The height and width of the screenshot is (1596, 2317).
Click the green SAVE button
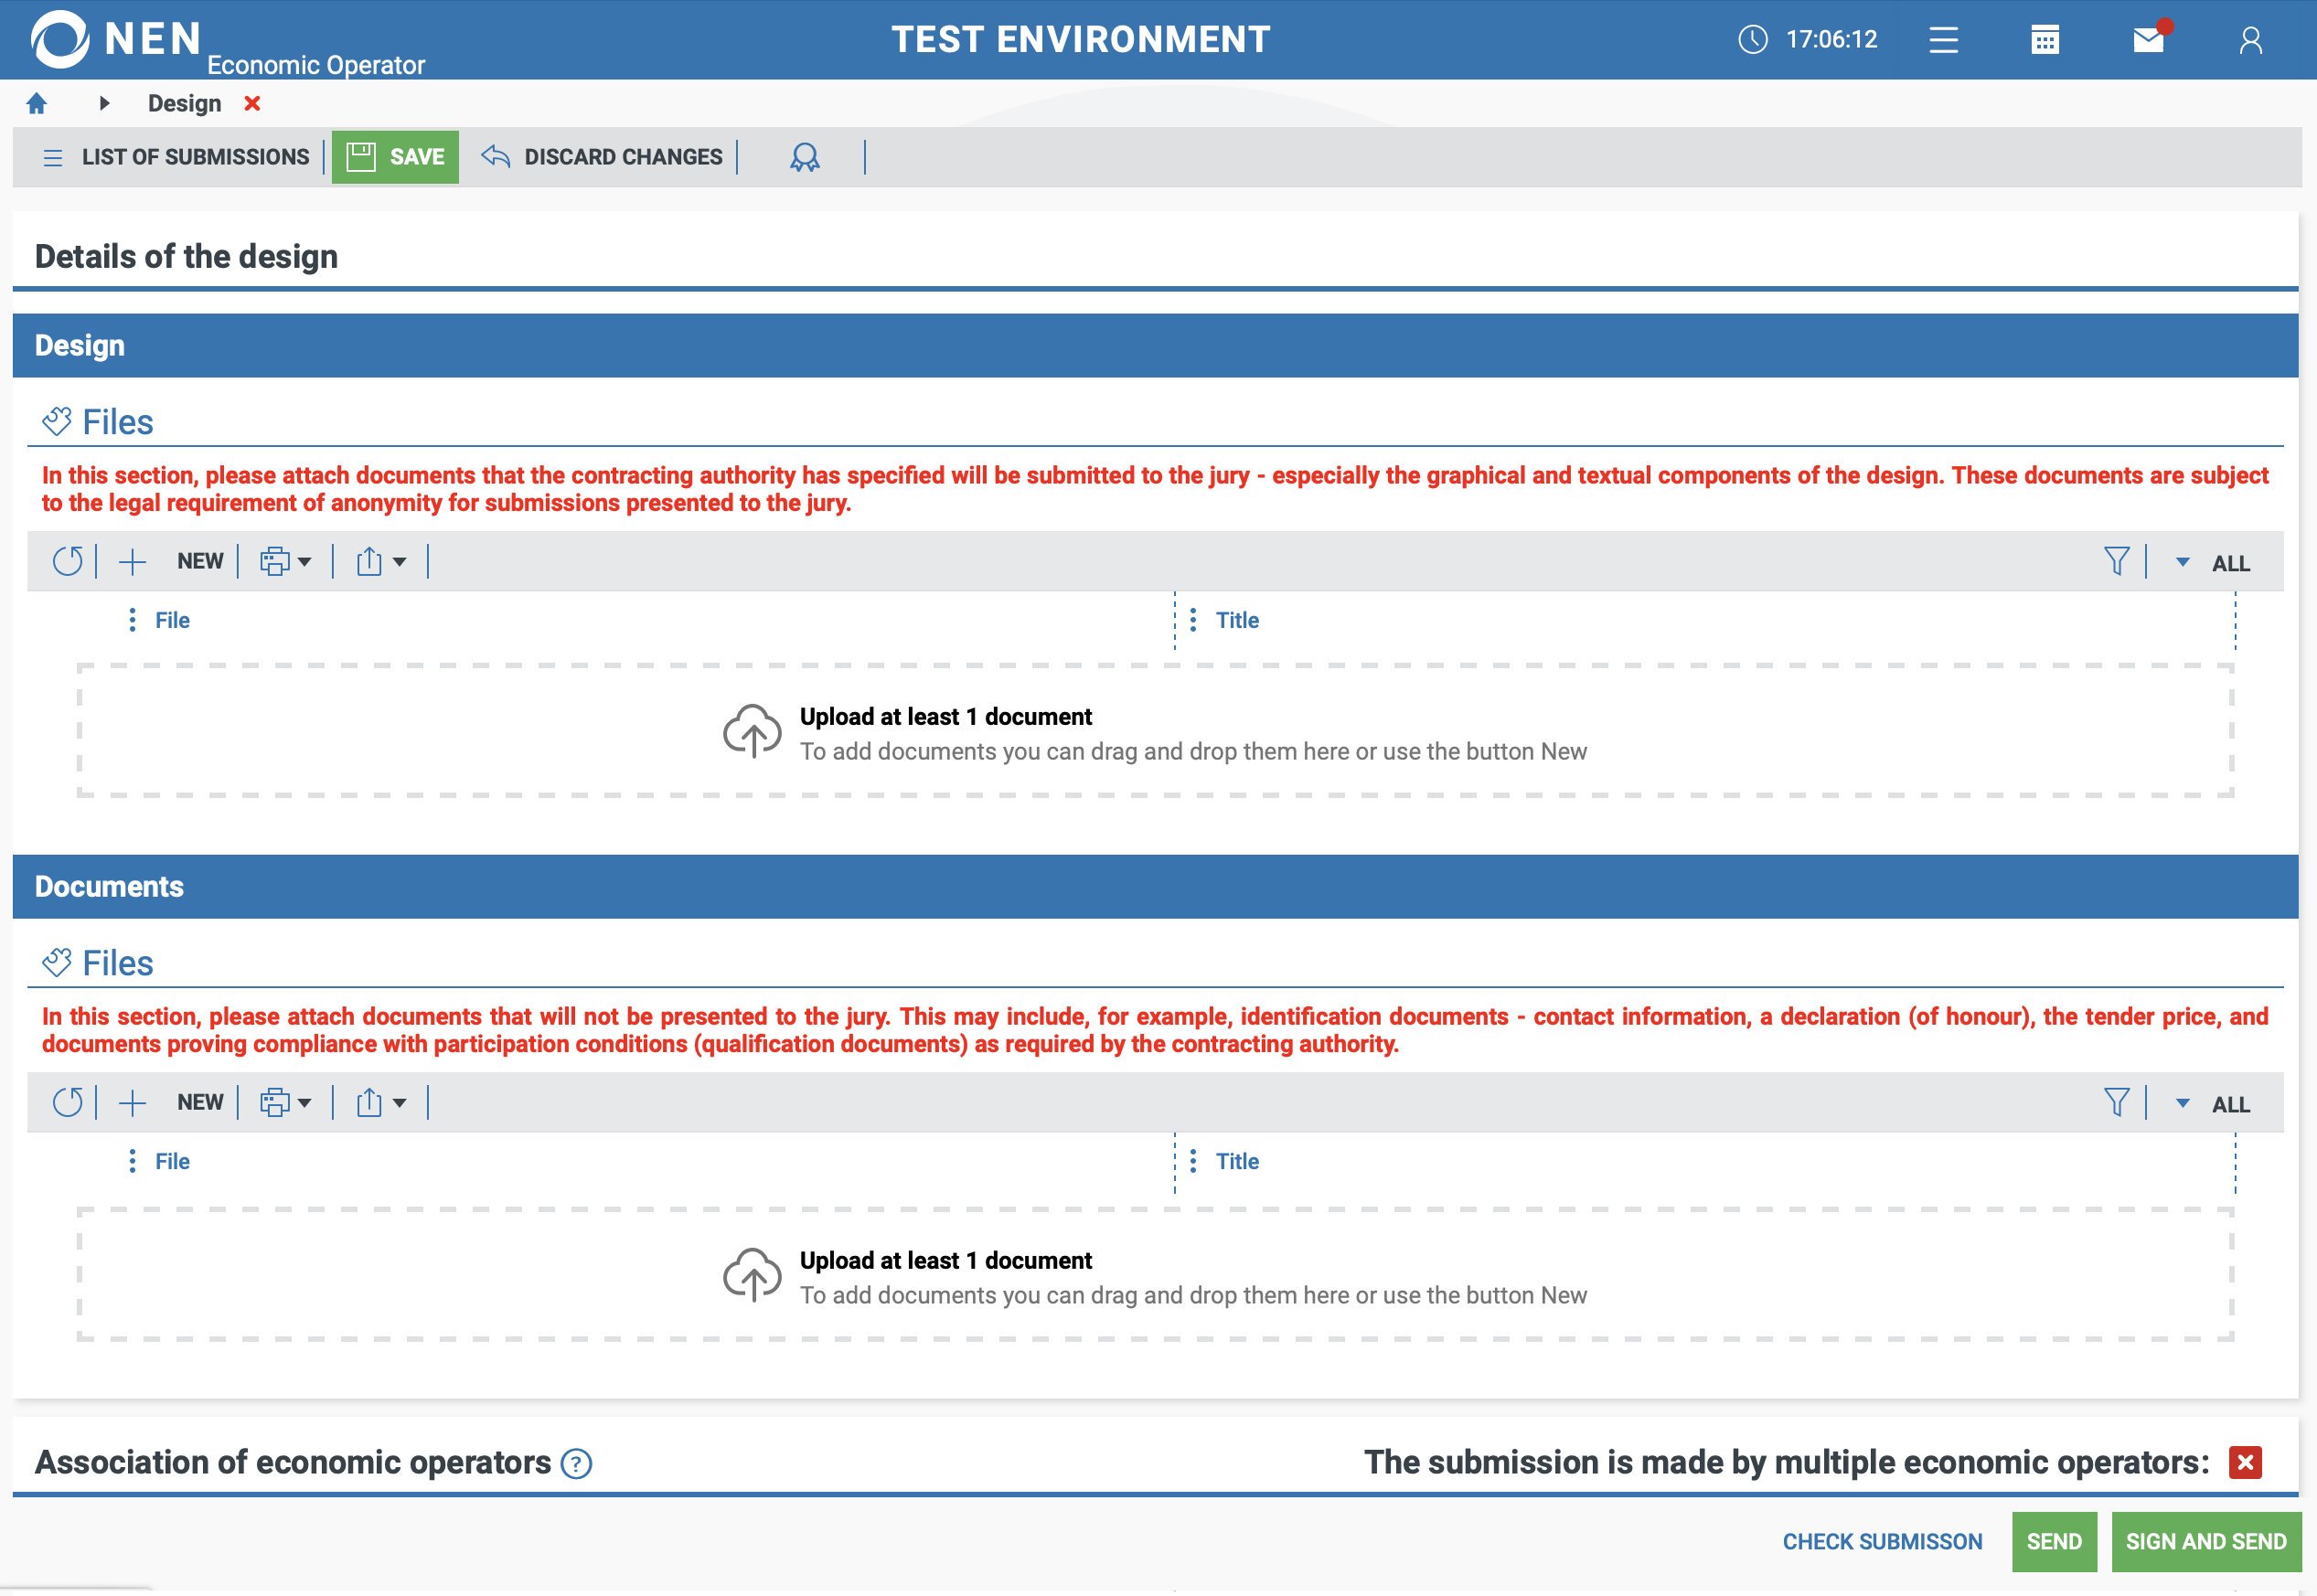click(395, 157)
